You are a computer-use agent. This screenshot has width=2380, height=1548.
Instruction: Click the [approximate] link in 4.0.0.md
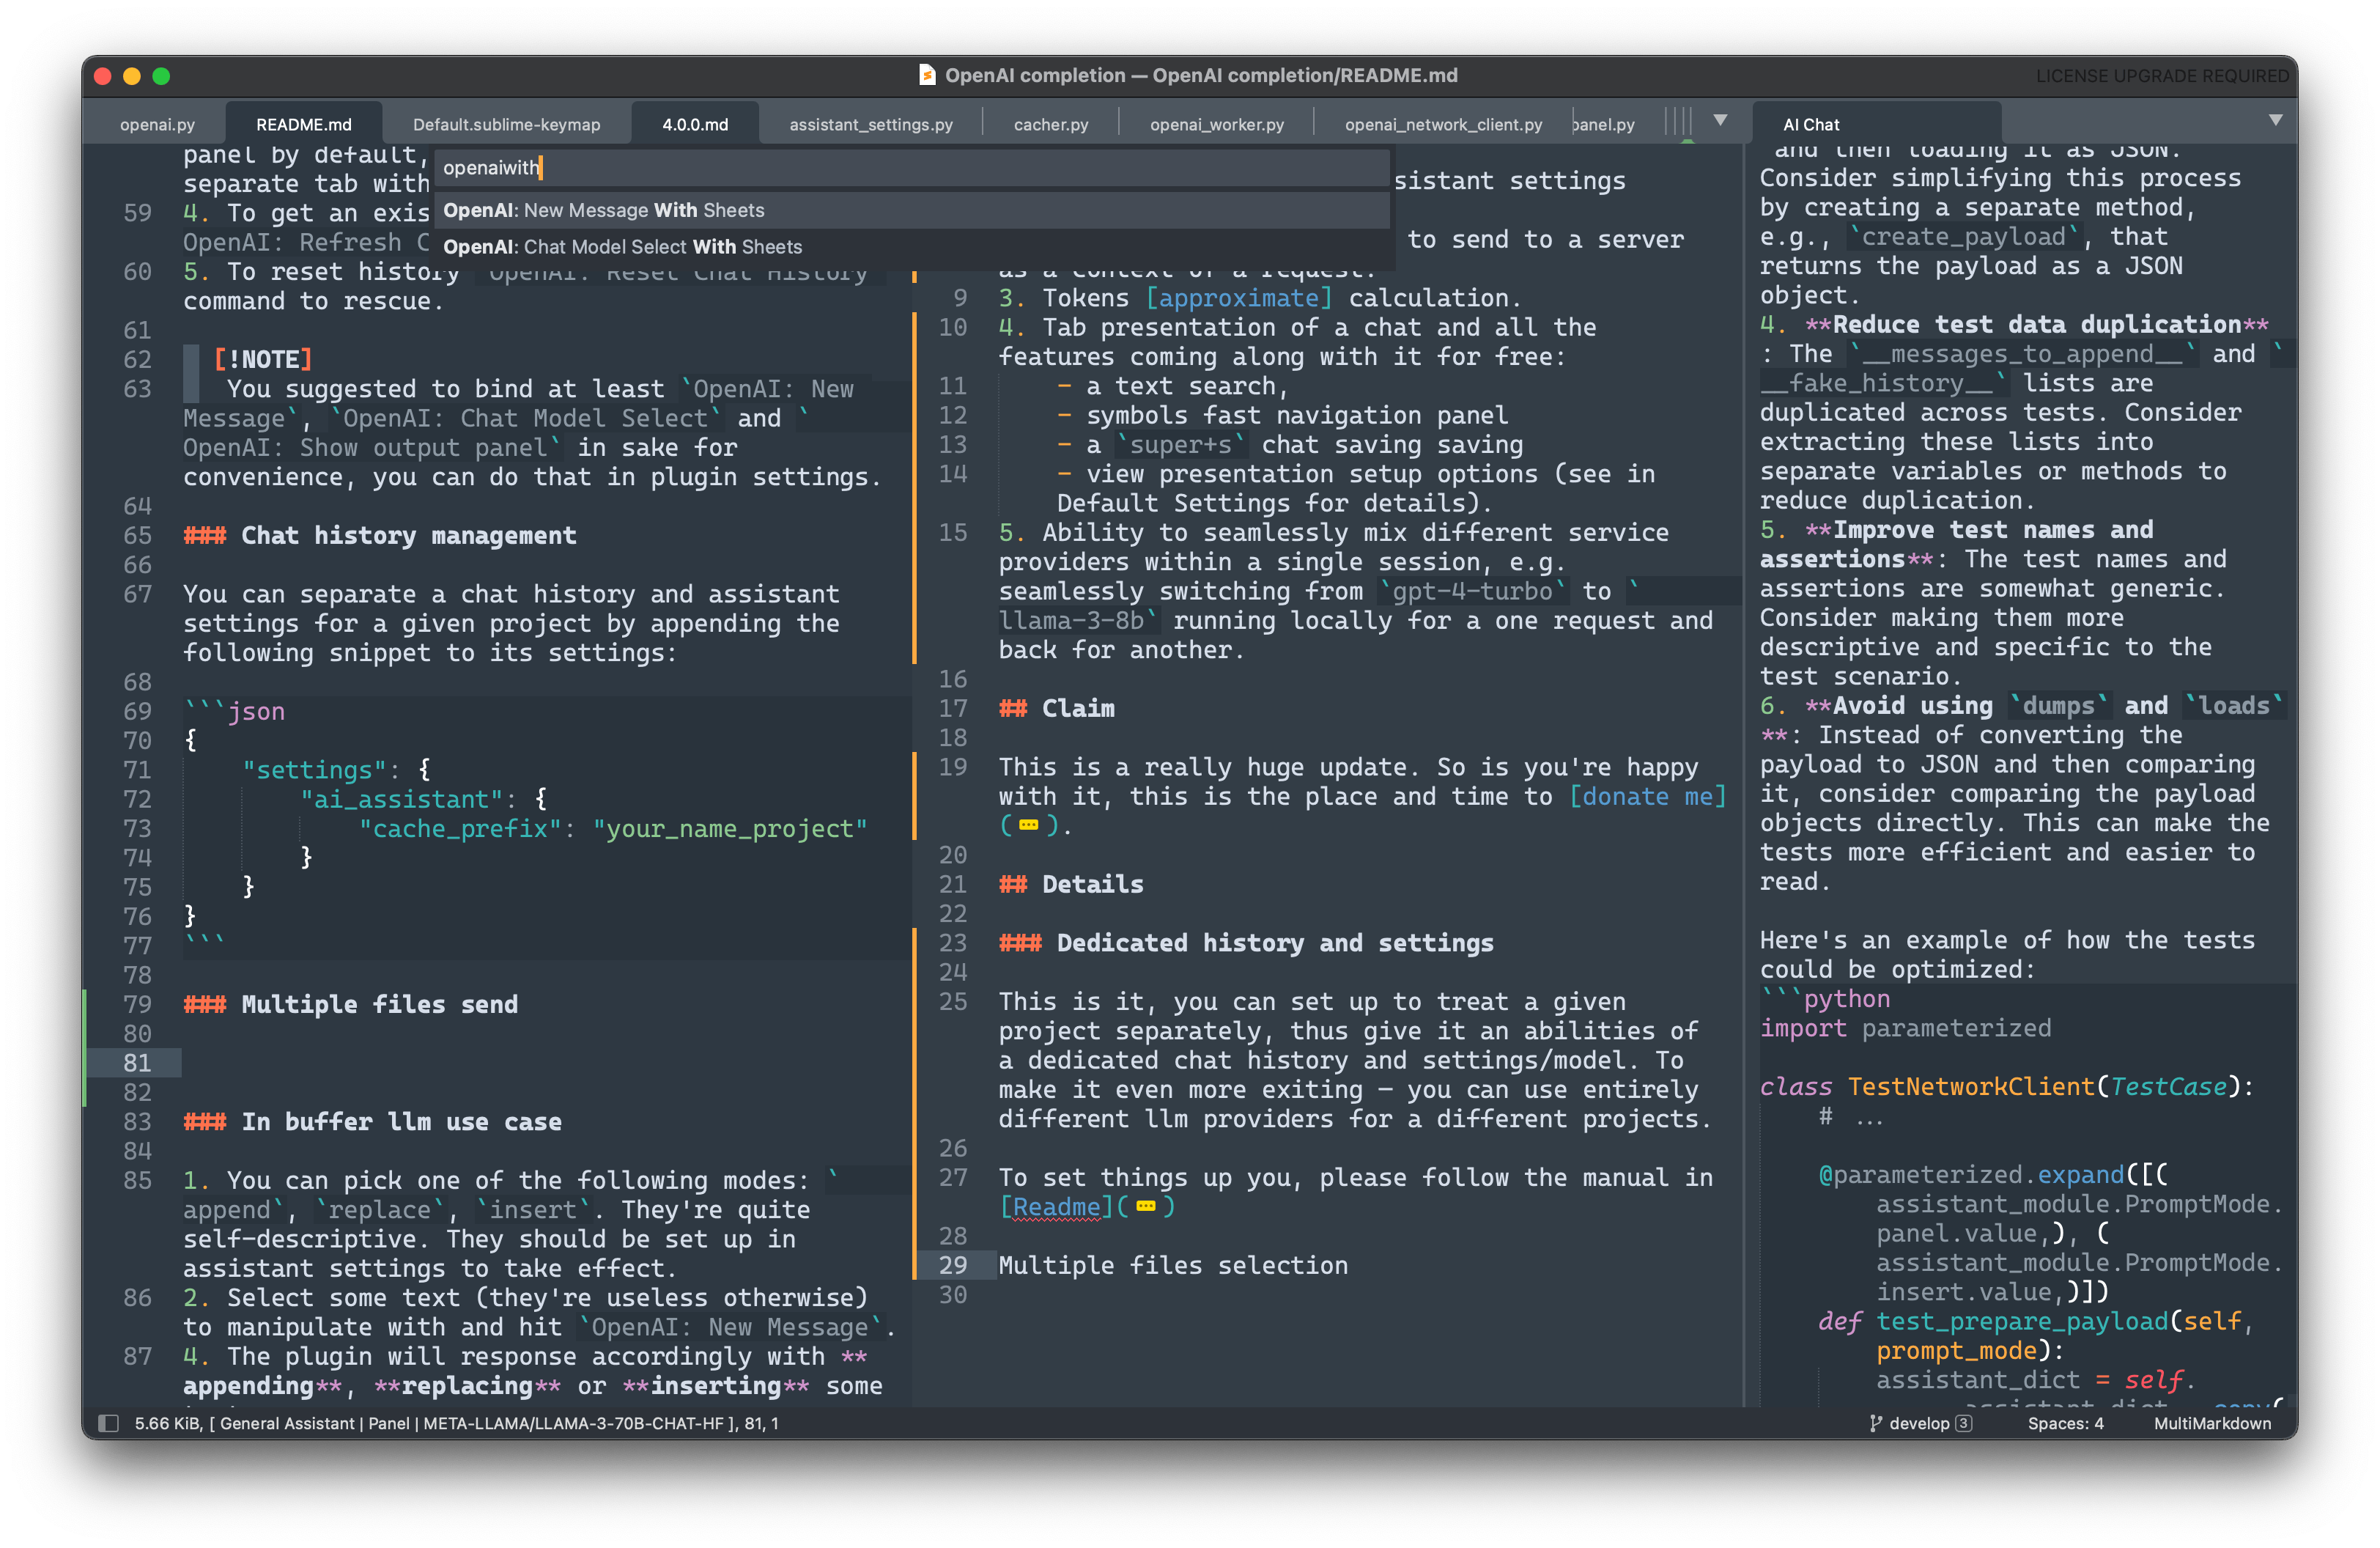point(1239,298)
